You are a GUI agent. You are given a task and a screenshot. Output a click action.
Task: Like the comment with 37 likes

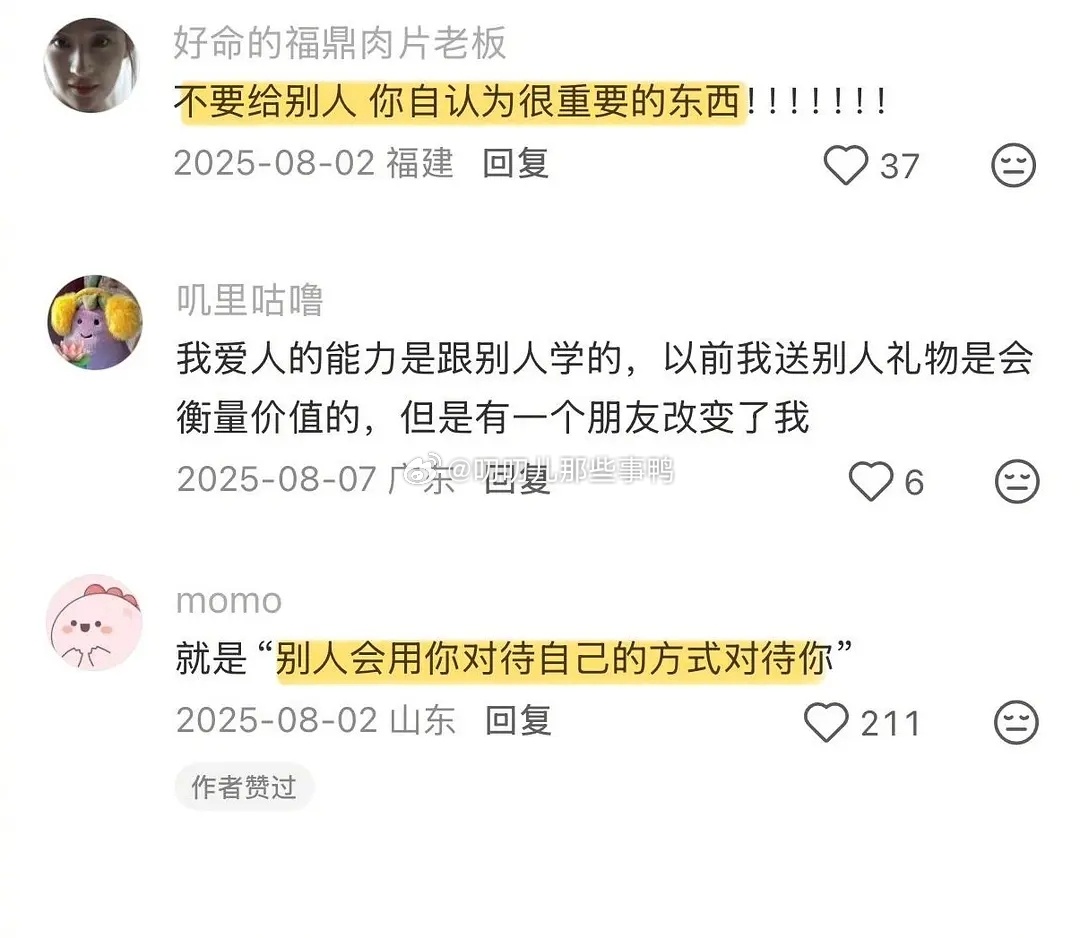pyautogui.click(x=845, y=165)
